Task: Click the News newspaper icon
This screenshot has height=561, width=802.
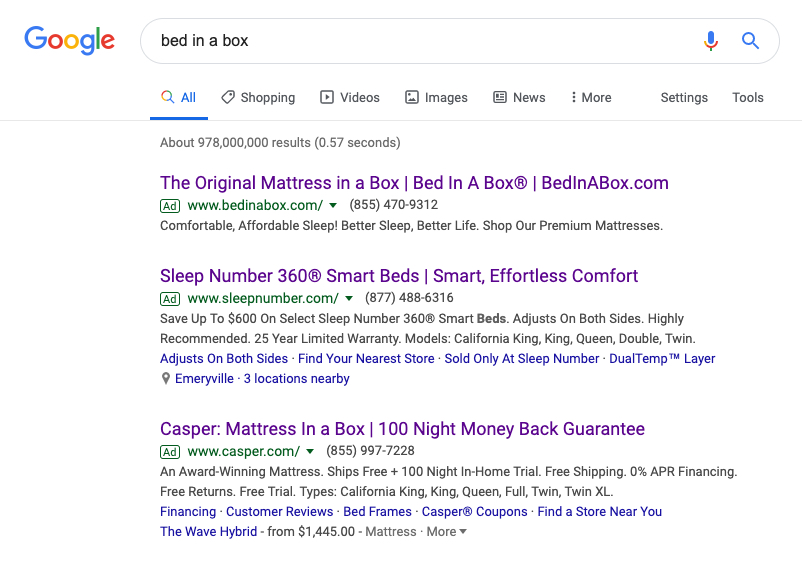Action: click(500, 97)
